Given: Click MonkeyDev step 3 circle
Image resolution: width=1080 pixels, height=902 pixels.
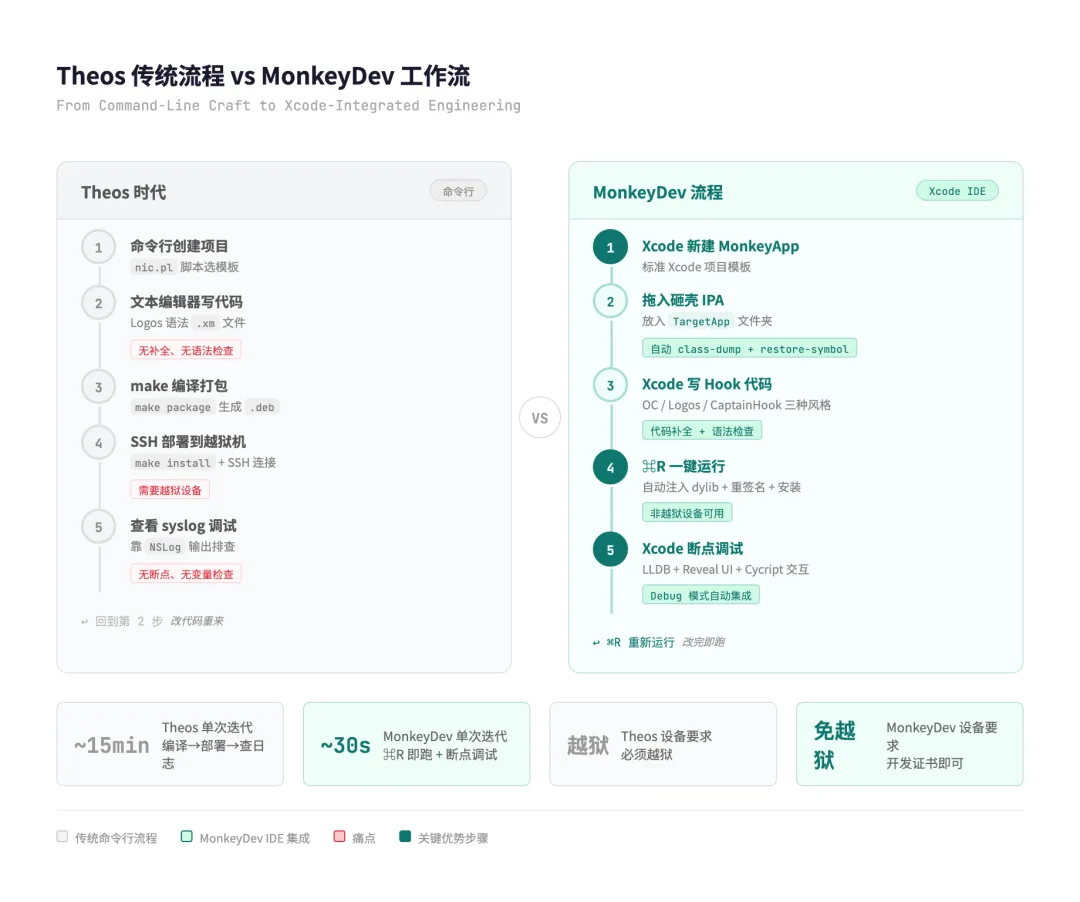Looking at the screenshot, I should click(x=610, y=385).
